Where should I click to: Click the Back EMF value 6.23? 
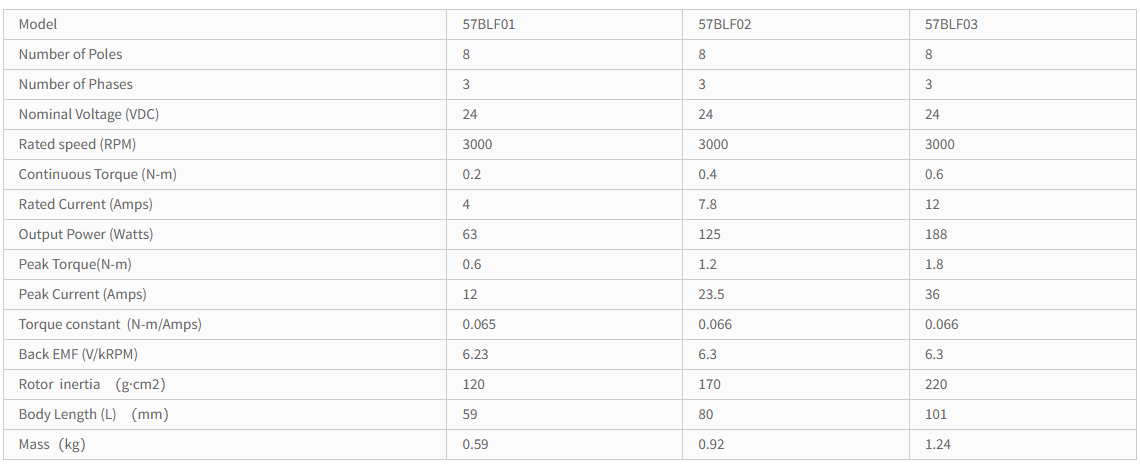(476, 354)
